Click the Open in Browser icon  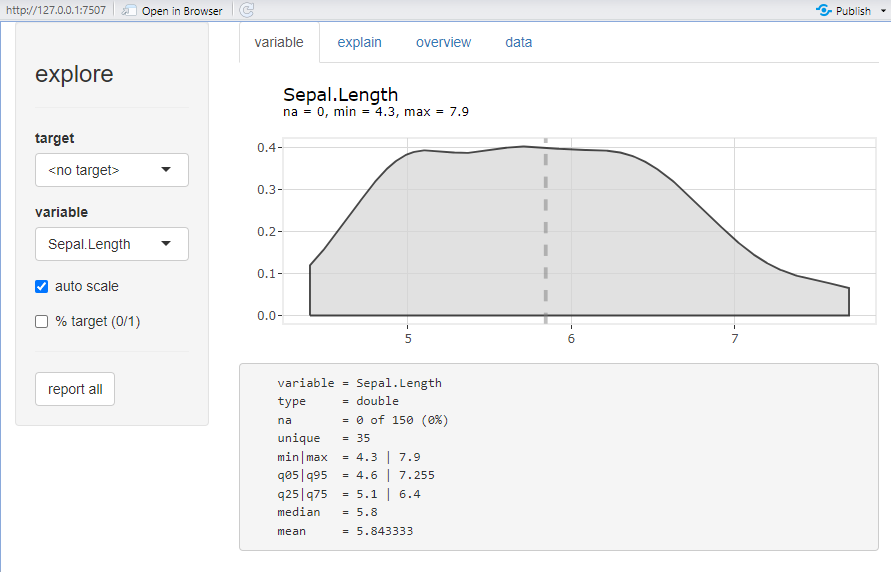(x=129, y=10)
